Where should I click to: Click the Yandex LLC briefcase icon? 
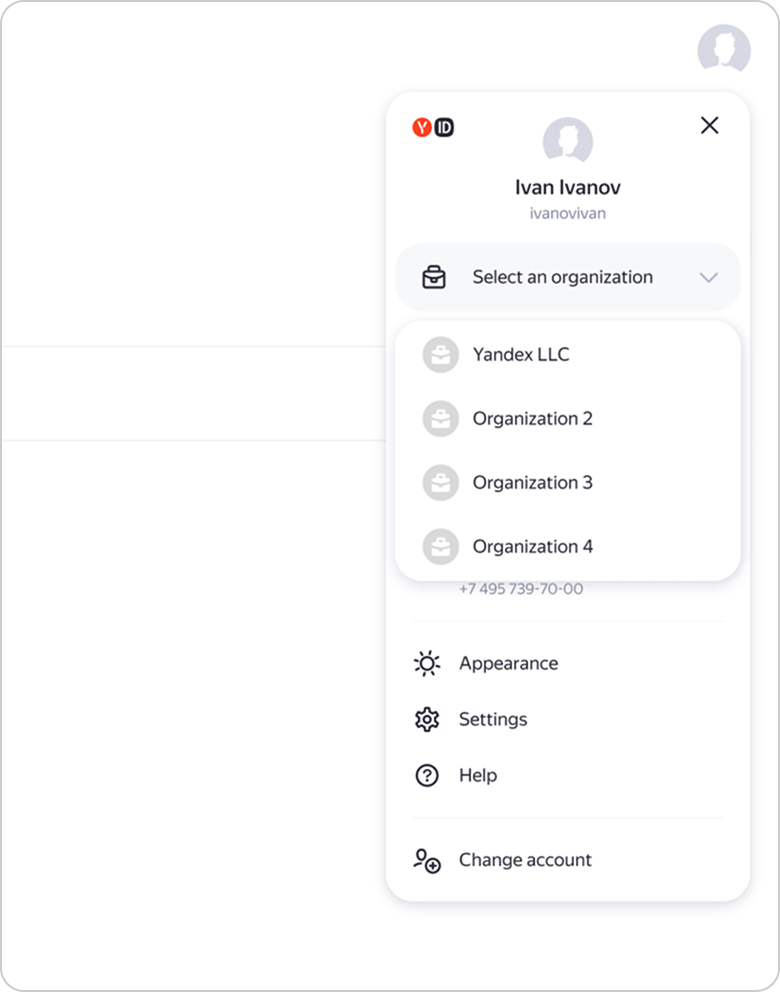coord(440,355)
